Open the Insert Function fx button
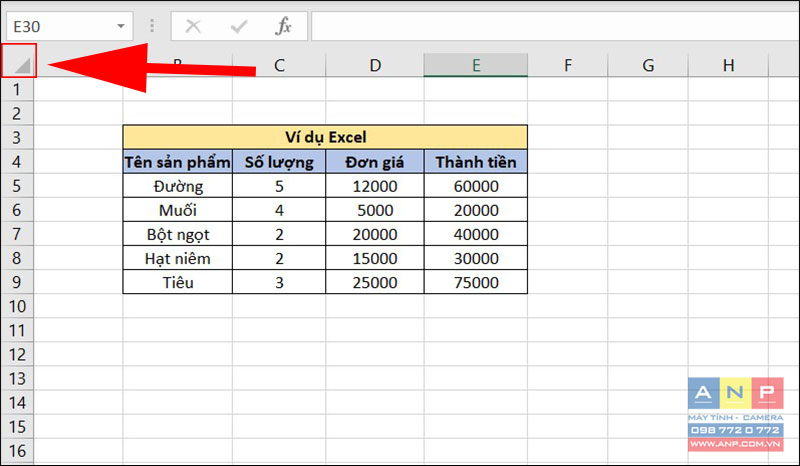Viewport: 800px width, 466px height. [x=283, y=26]
